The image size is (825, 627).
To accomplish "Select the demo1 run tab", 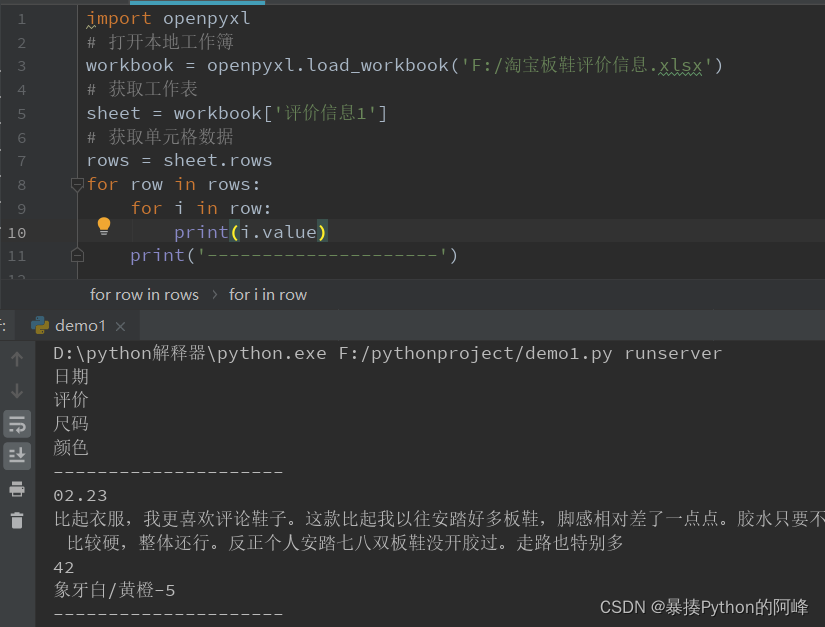I will 79,326.
